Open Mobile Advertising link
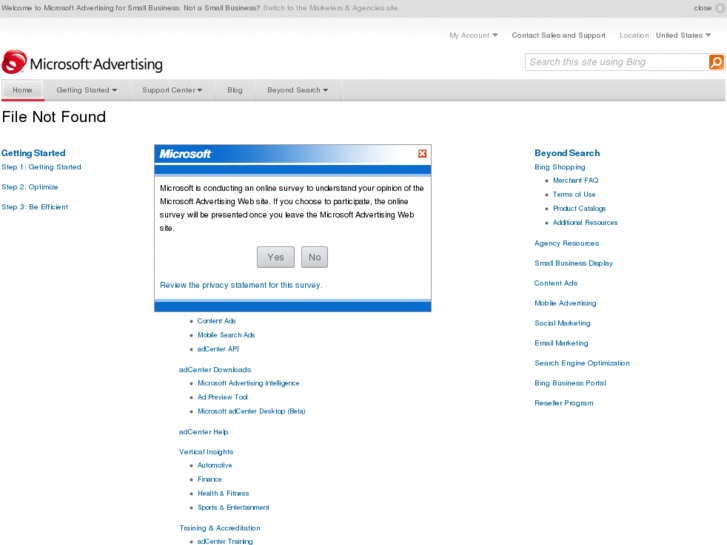This screenshot has height=545, width=727. tap(565, 303)
